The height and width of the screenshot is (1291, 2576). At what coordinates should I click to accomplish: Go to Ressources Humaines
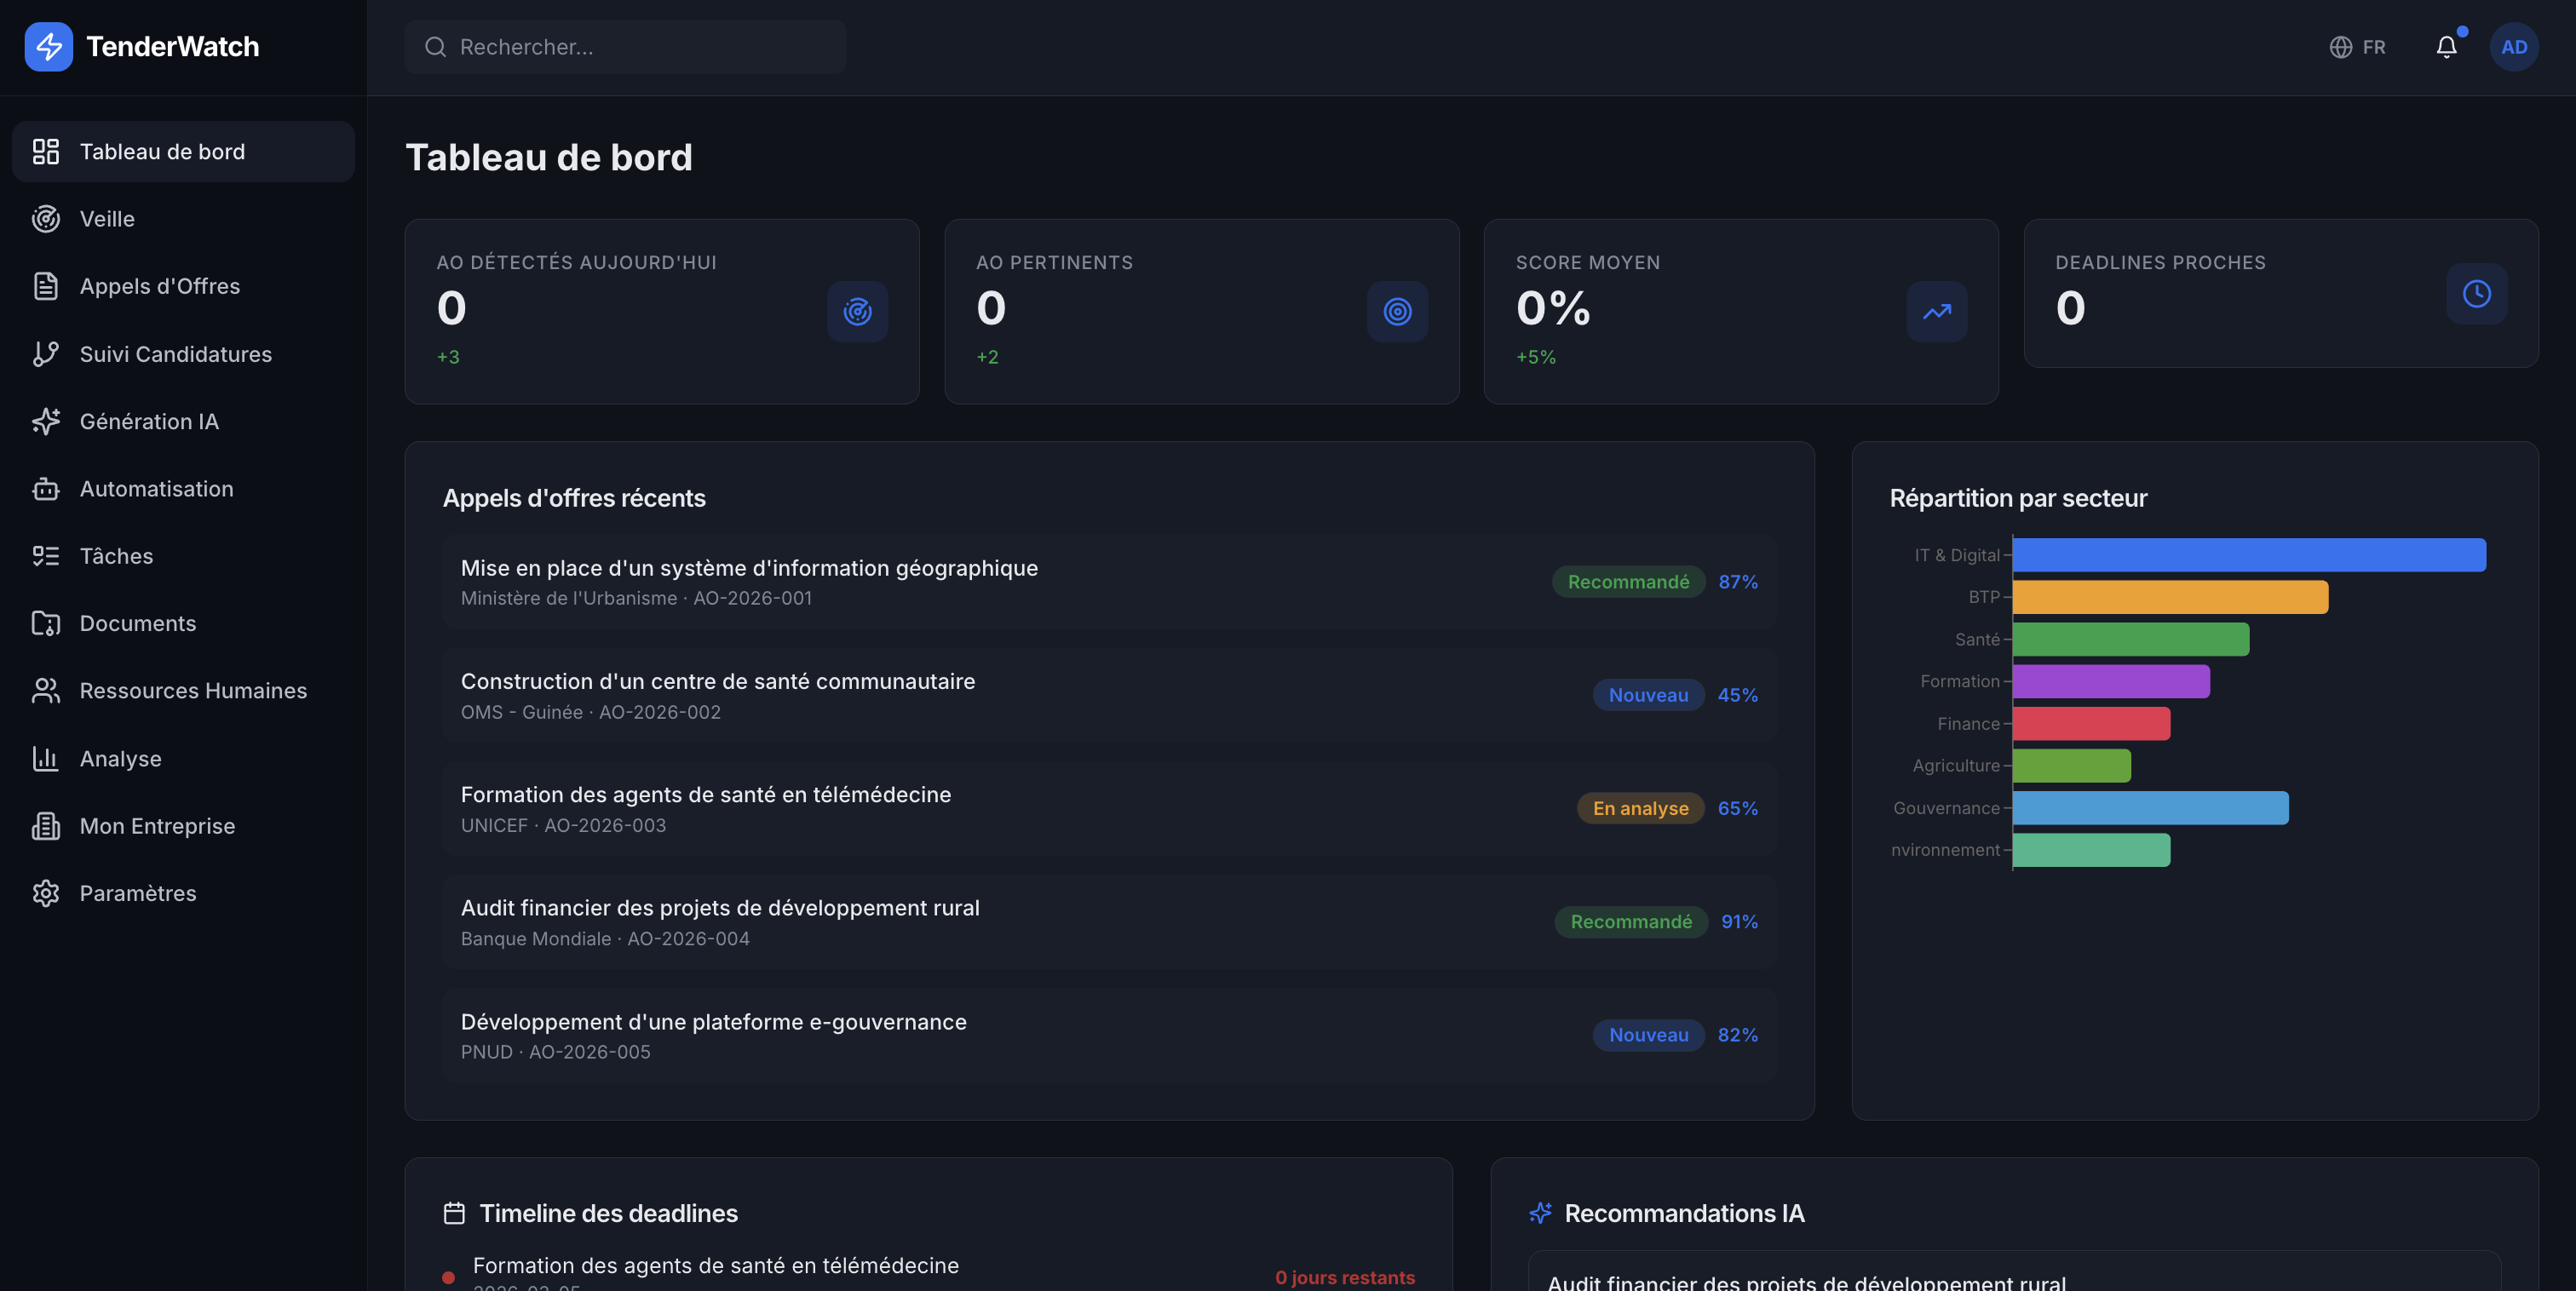[183, 690]
